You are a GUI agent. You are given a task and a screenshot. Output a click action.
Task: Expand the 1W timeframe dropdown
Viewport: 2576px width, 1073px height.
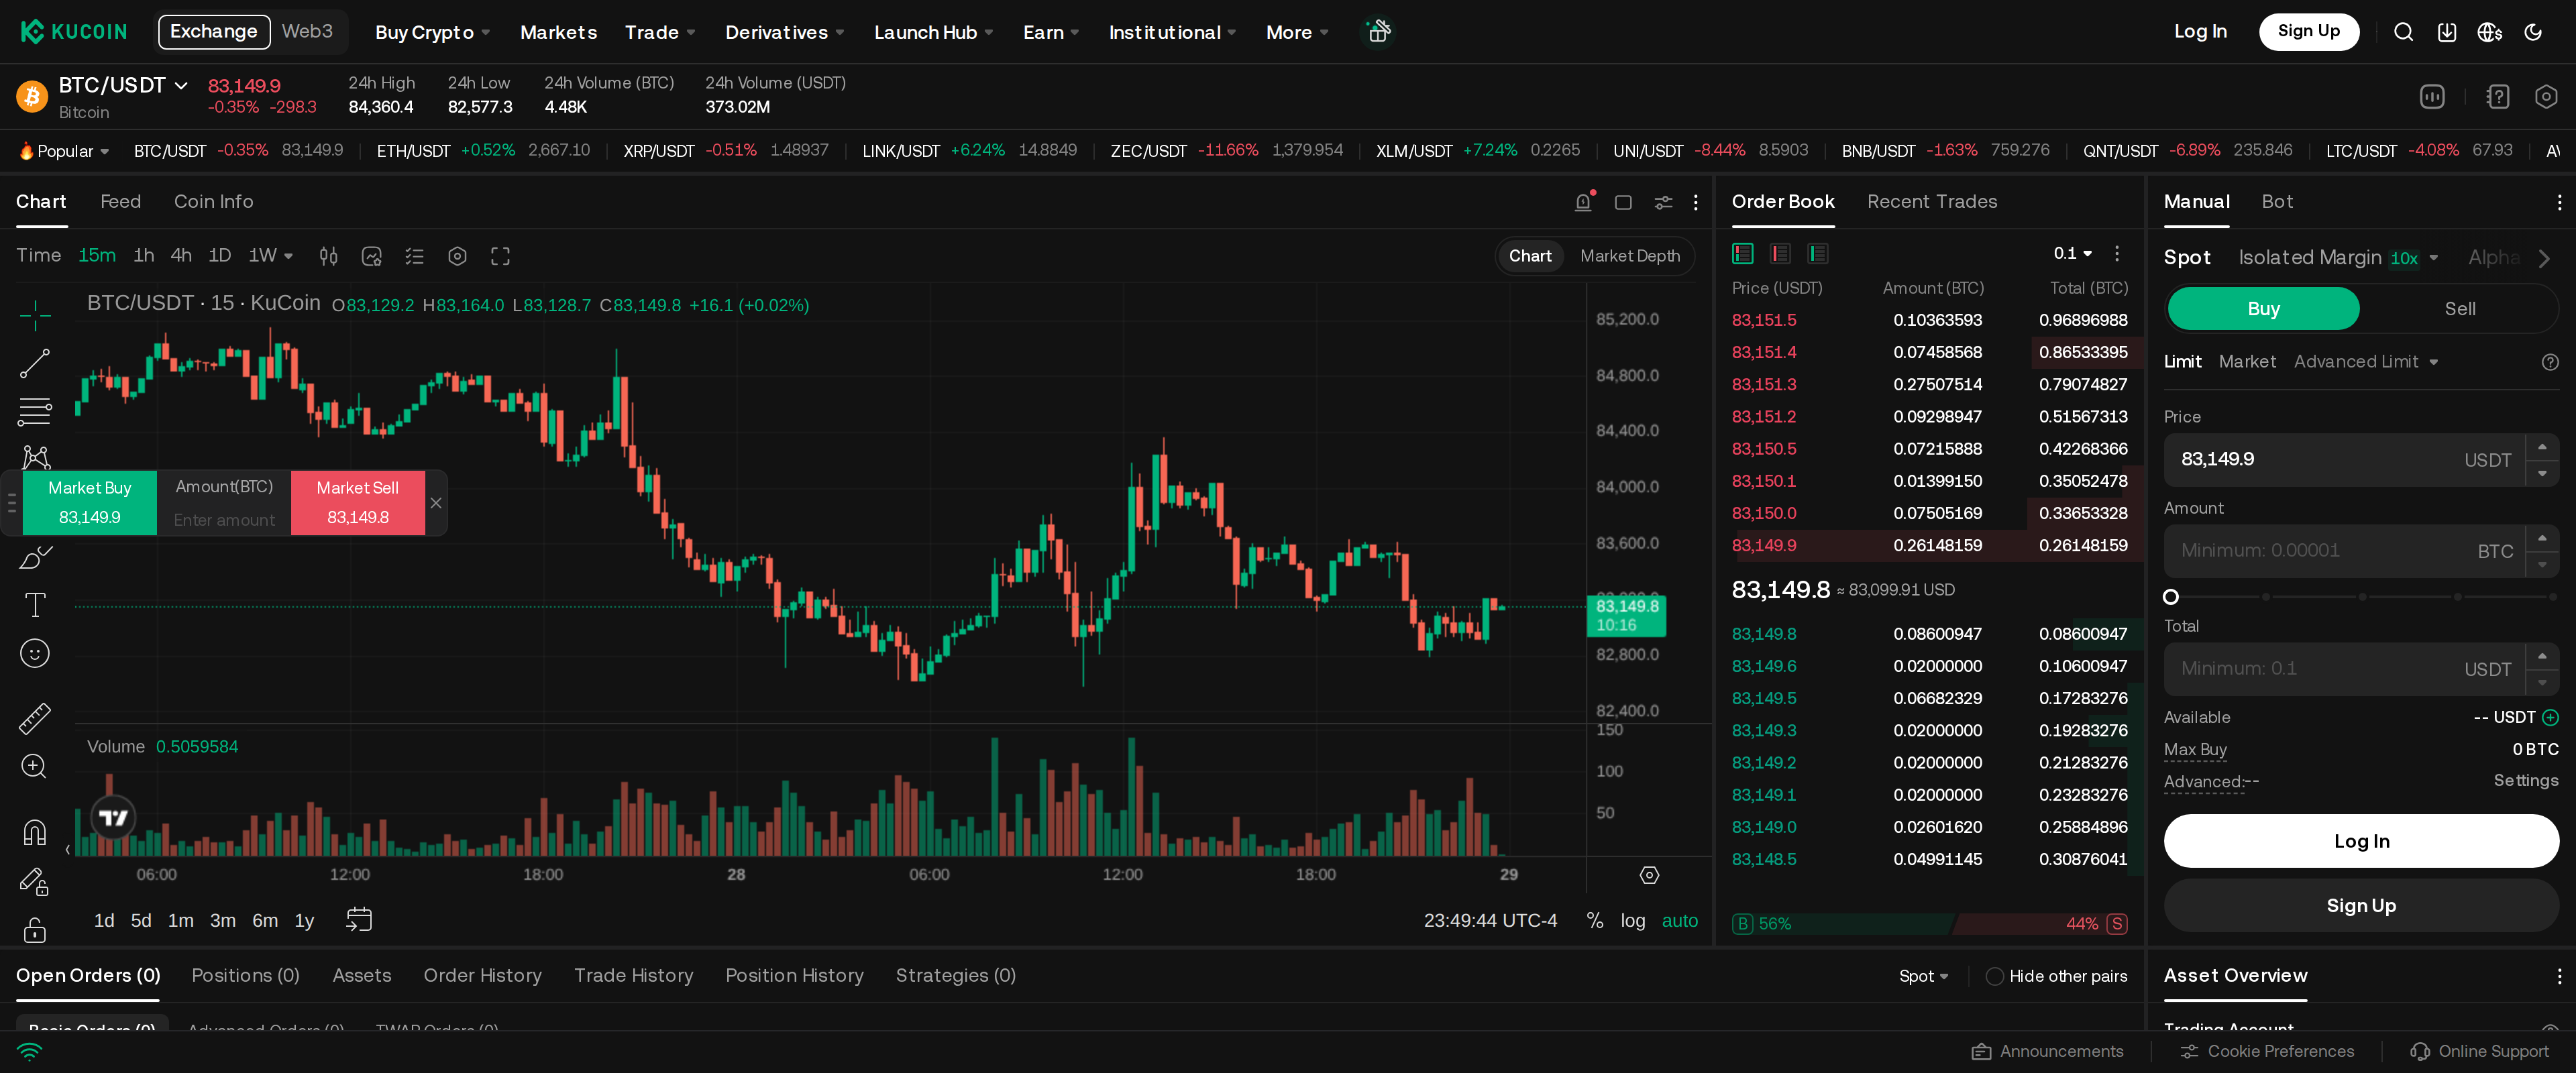[x=270, y=256]
